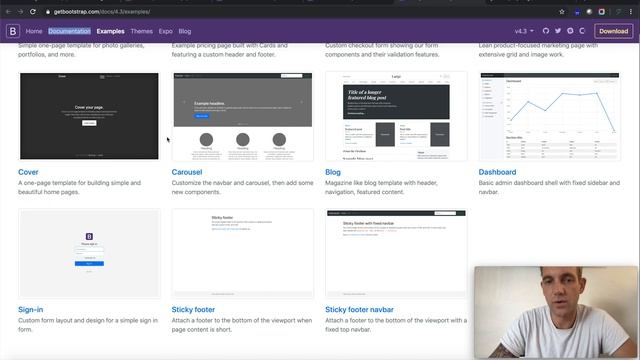Click the Blog example thumbnail
Viewport: 640px width, 360px height.
point(396,116)
